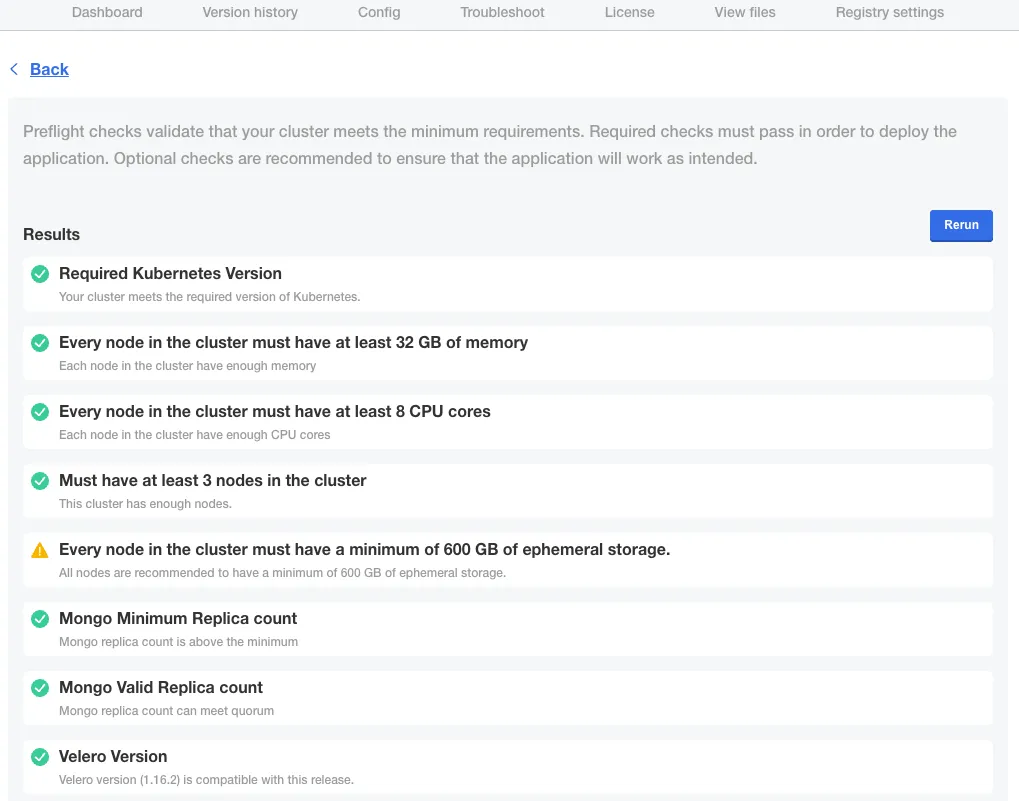Viewport: 1019px width, 801px height.
Task: Click the green check beside 3 nodes check
Action: tap(40, 481)
